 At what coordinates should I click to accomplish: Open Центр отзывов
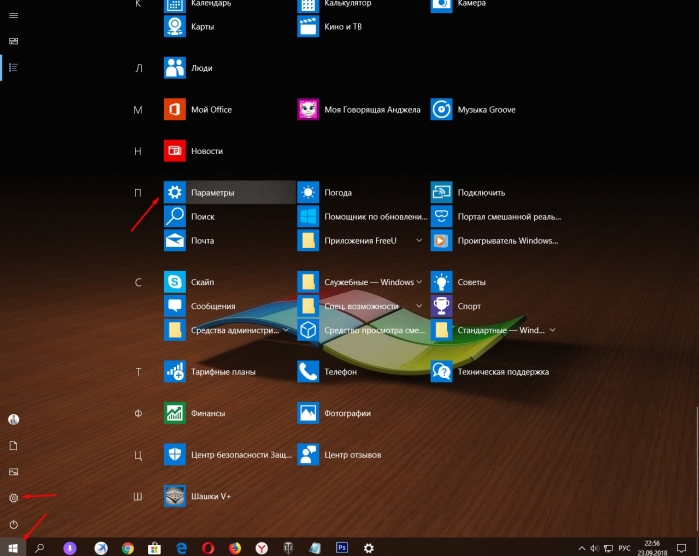click(339, 455)
